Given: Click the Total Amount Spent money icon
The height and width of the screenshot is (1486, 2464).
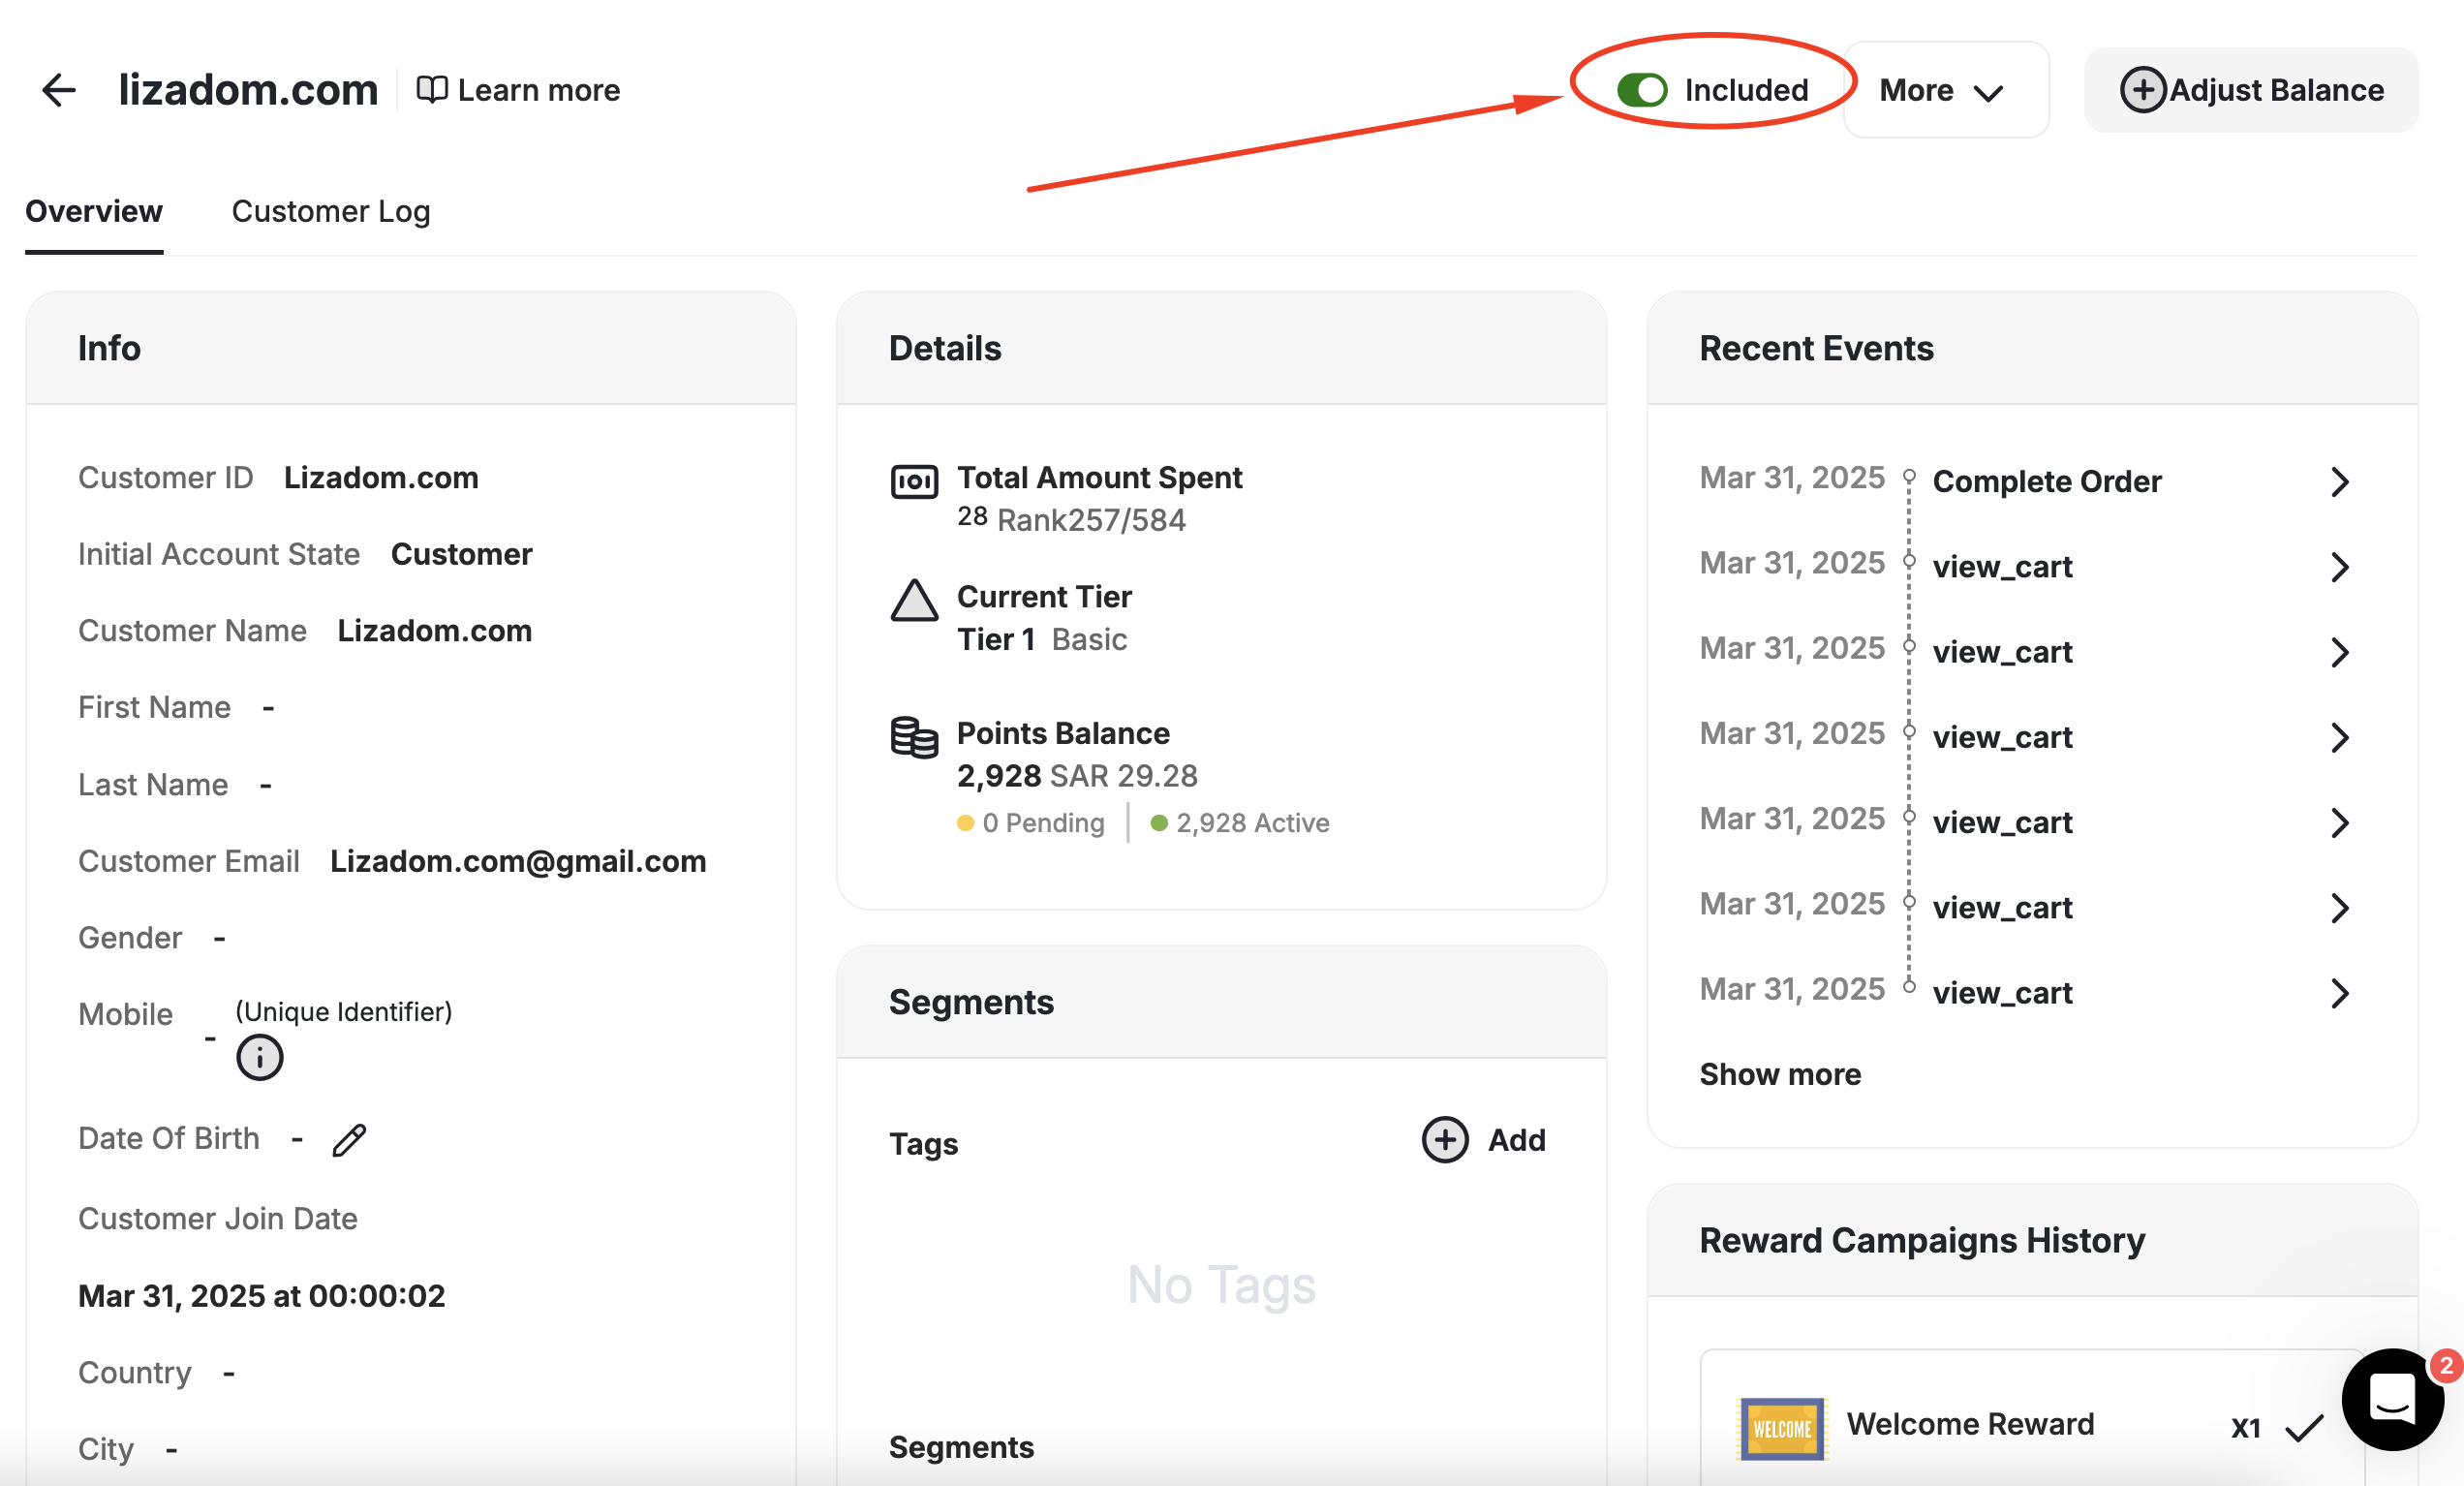Looking at the screenshot, I should [x=913, y=481].
